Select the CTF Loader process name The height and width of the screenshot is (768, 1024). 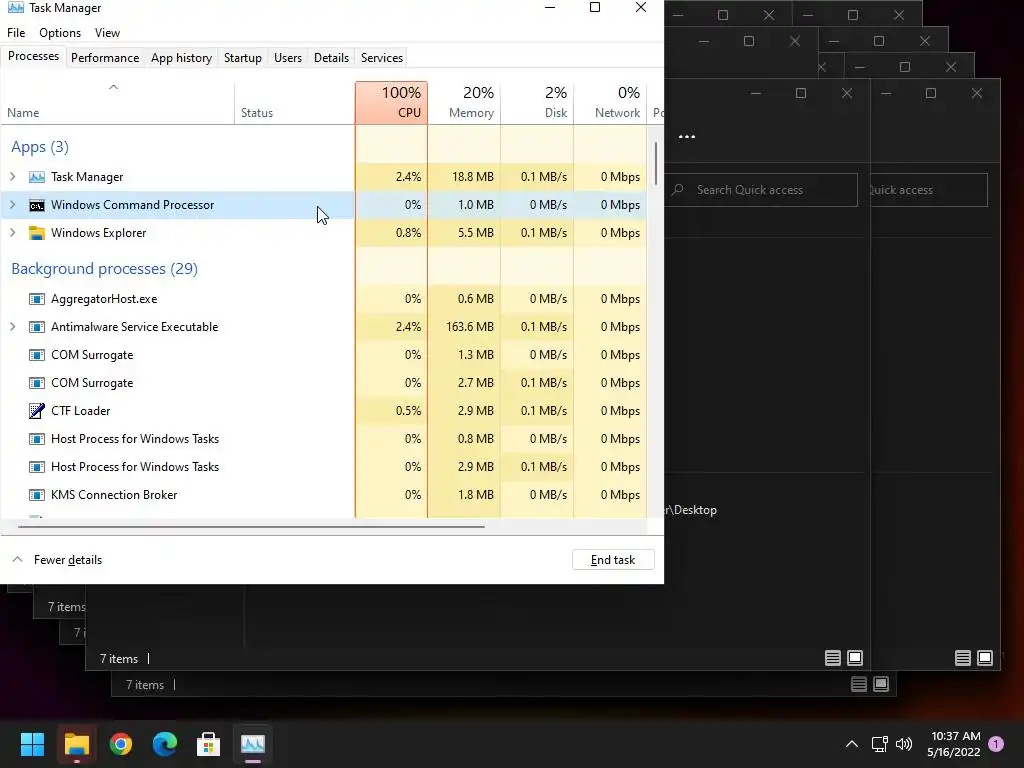point(80,411)
